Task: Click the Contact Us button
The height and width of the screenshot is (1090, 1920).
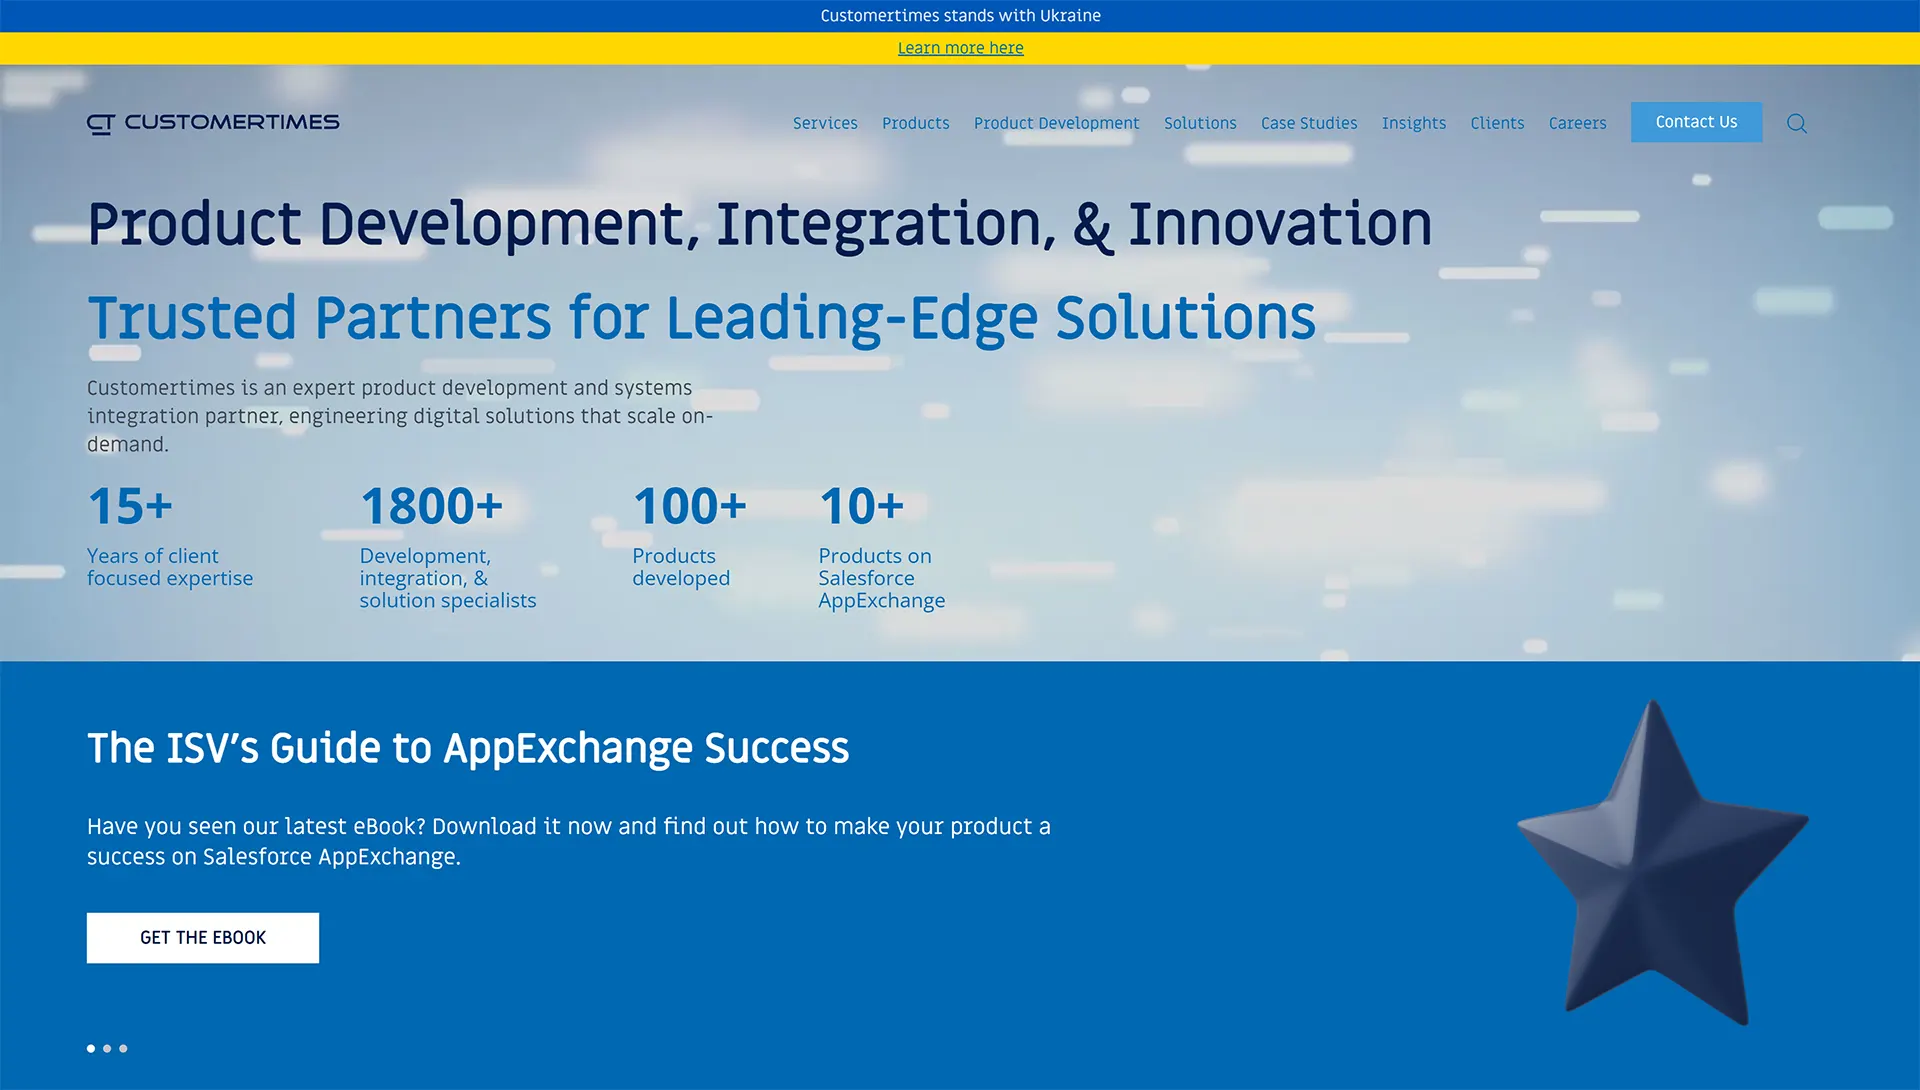Action: click(x=1696, y=122)
